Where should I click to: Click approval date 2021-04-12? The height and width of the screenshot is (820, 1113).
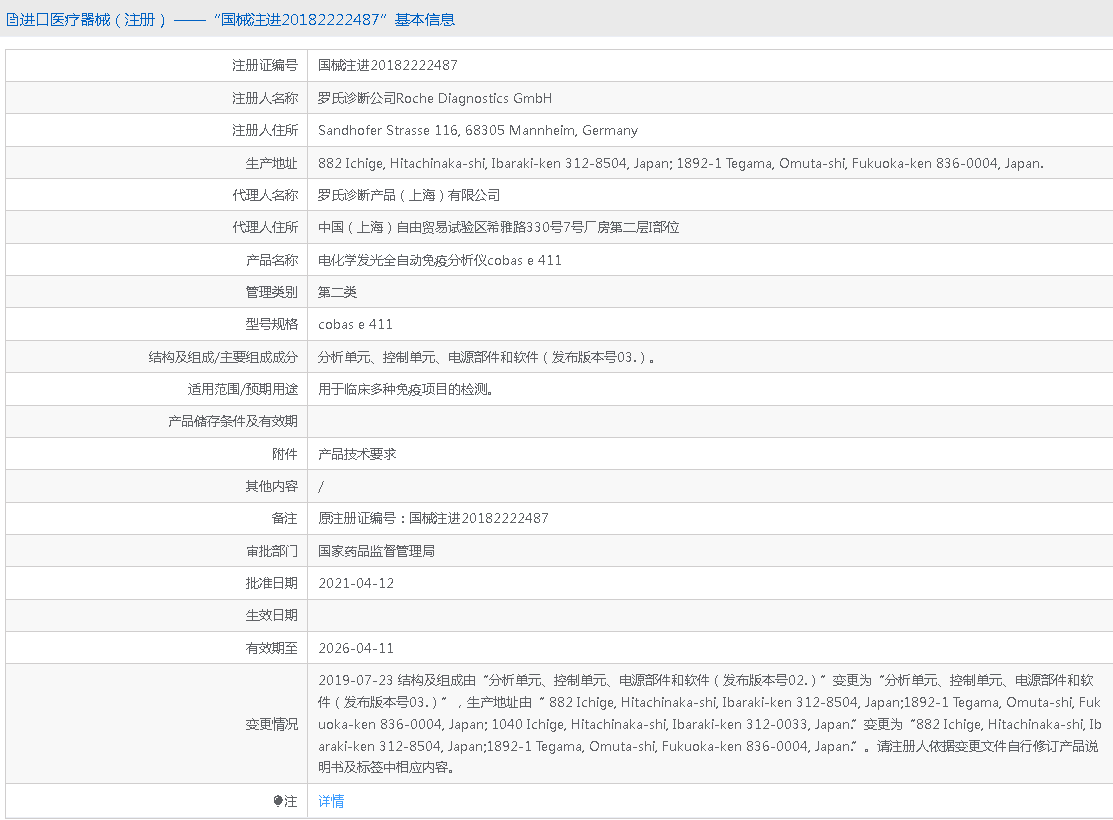point(356,584)
